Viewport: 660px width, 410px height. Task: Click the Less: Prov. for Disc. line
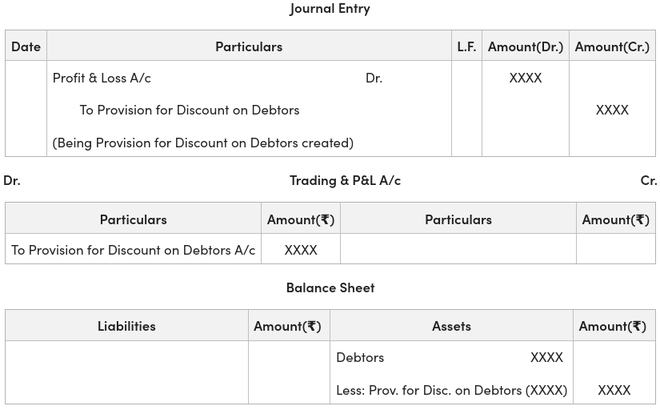(x=452, y=390)
